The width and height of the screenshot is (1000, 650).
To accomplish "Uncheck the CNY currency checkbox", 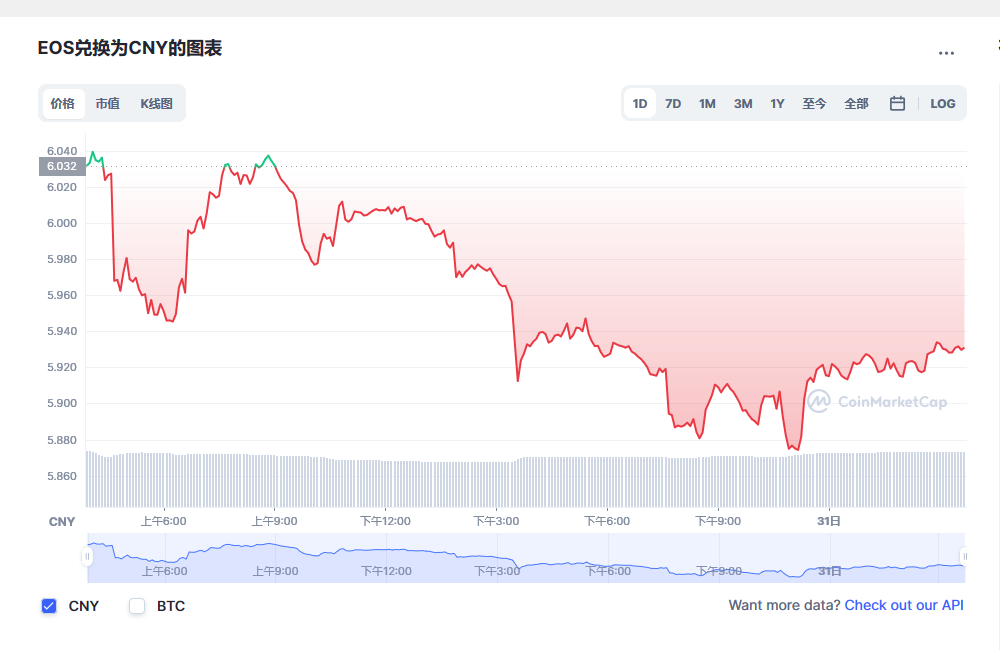I will 49,606.
